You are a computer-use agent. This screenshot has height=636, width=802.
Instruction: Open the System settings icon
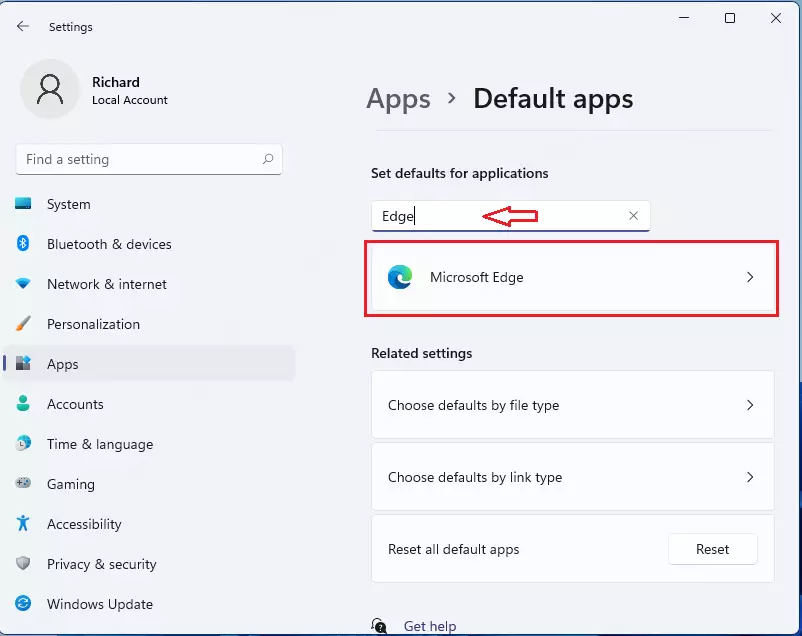[x=23, y=204]
